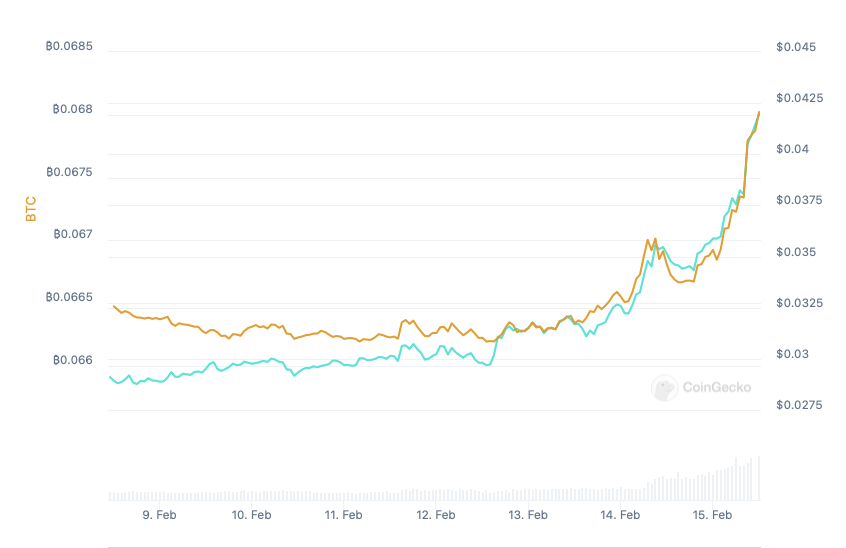Click the orange BTC axis title
This screenshot has width=846, height=548.
click(31, 209)
